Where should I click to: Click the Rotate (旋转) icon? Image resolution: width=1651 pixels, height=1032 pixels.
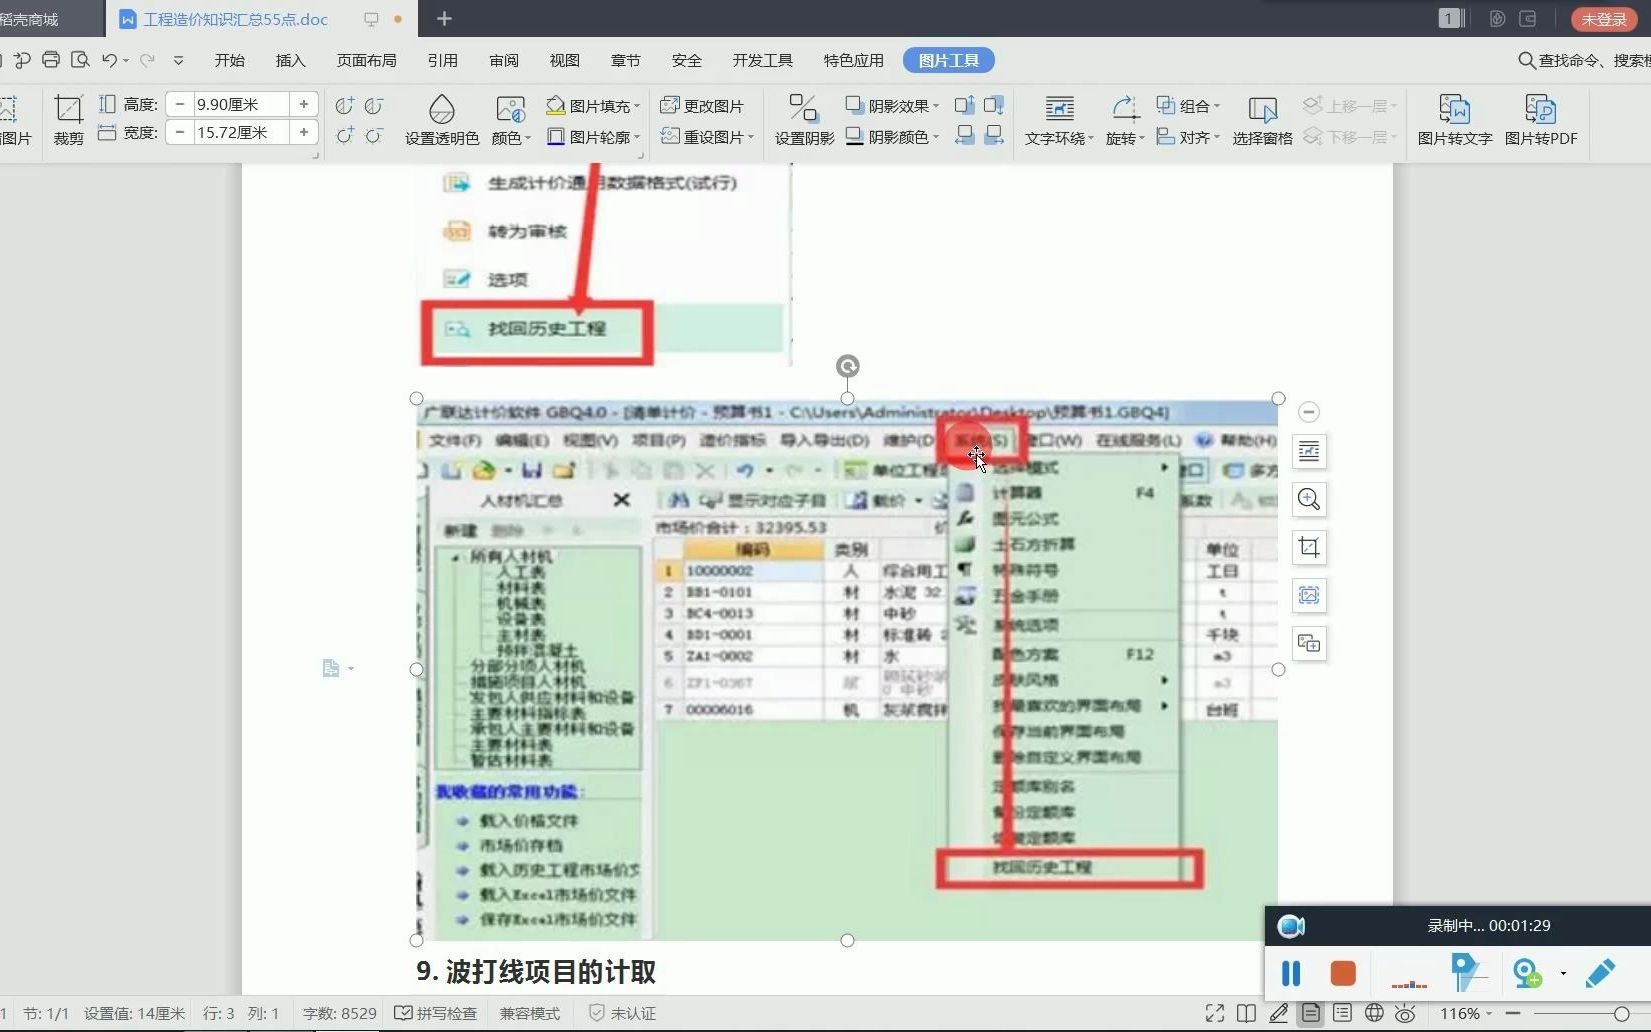point(1125,120)
